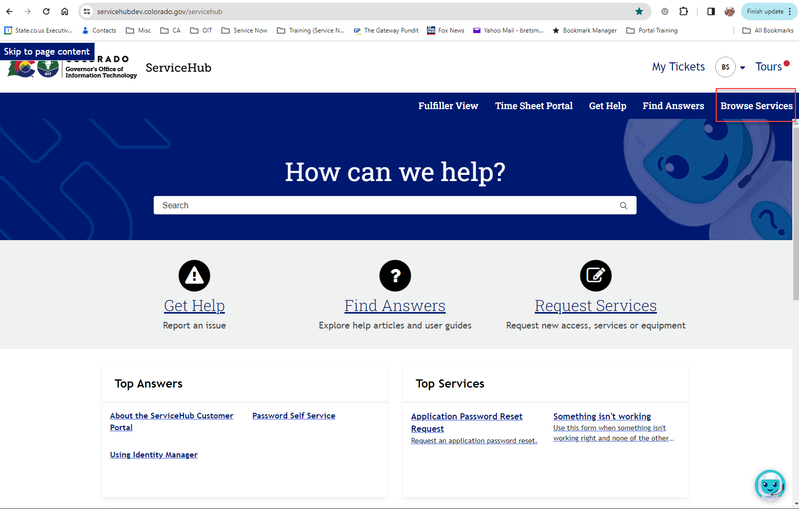799x509 pixels.
Task: Click the Finish update button
Action: (765, 11)
